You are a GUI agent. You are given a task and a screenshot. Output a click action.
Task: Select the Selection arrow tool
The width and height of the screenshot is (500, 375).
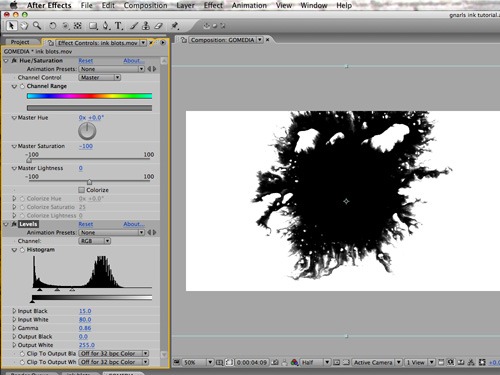(11, 26)
